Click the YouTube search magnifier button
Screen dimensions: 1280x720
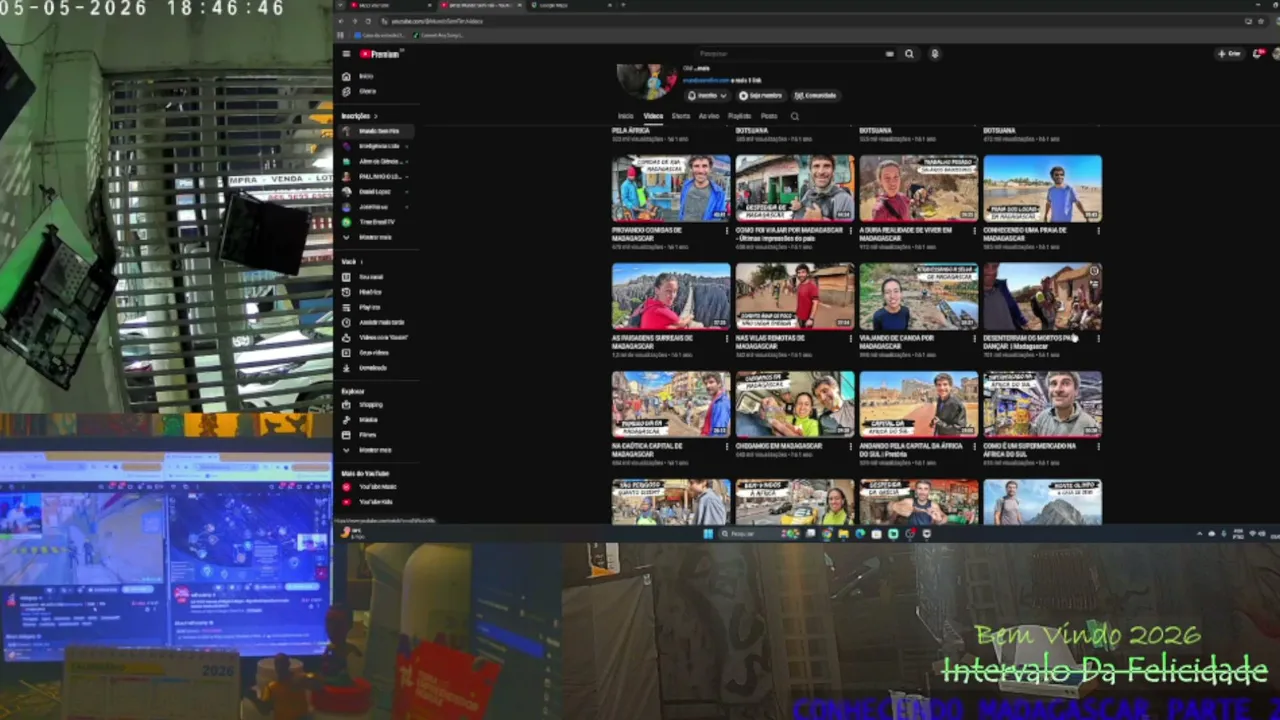pos(909,54)
